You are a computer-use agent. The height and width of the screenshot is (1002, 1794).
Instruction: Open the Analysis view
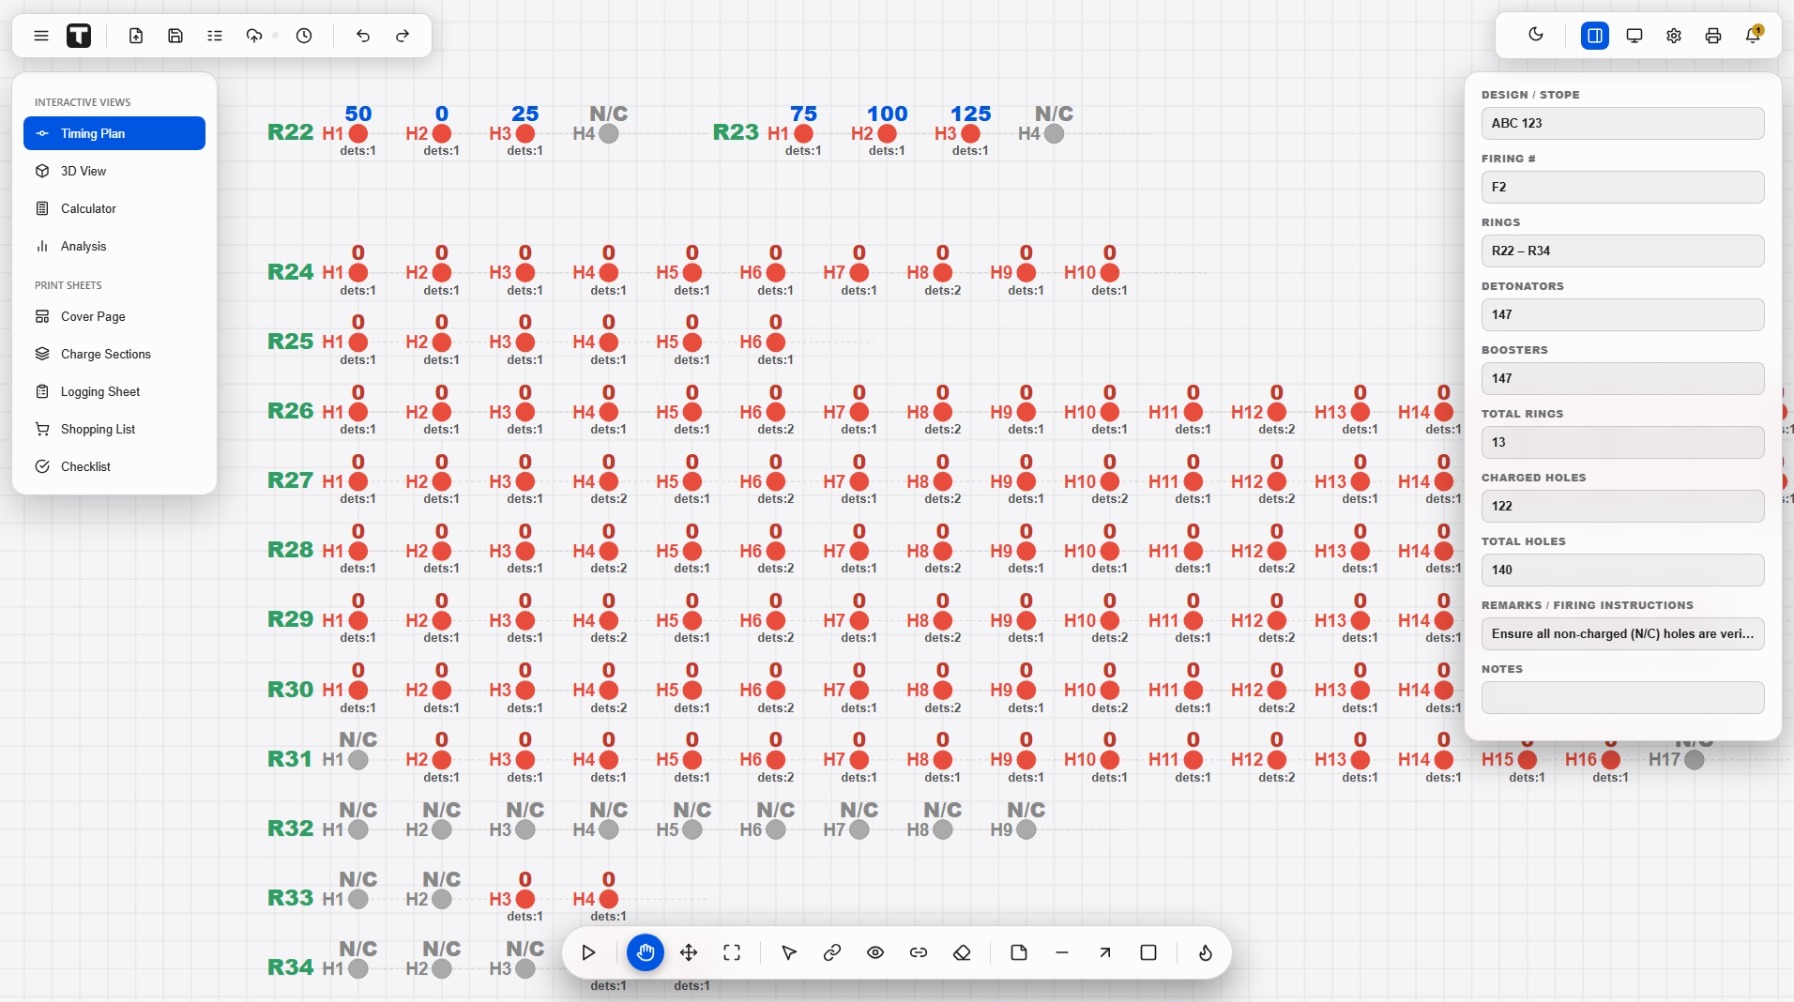point(114,246)
